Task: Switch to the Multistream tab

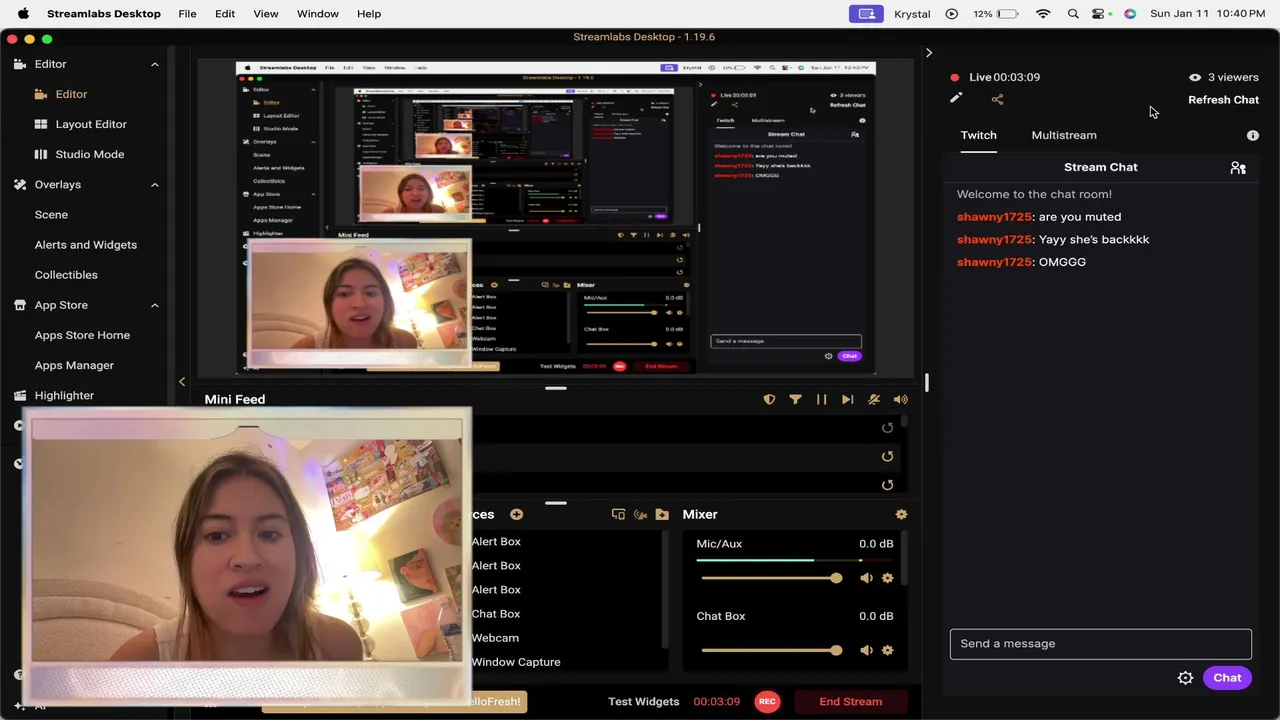Action: click(1064, 135)
